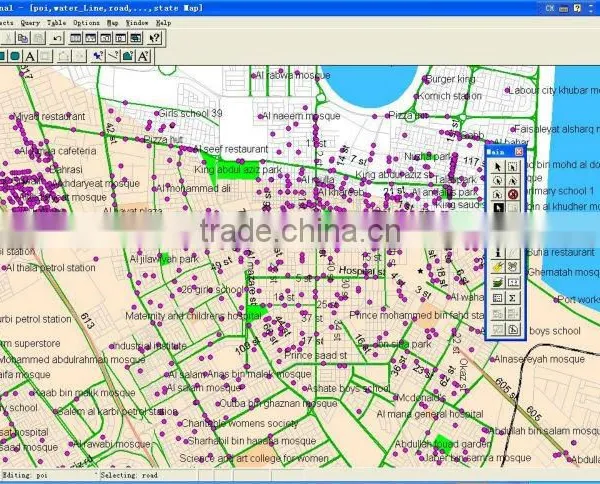This screenshot has height=484, width=600.
Task: Open the Symbol Style dialog icon
Action: [x=98, y=56]
